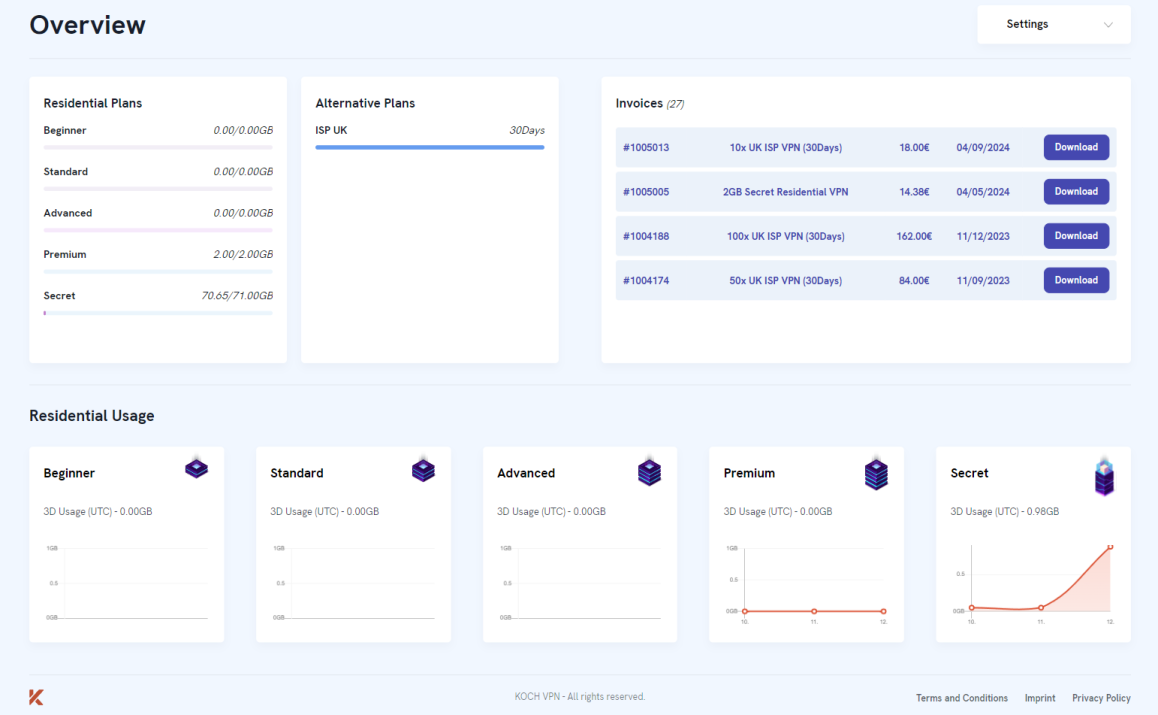The width and height of the screenshot is (1158, 715).
Task: Click the 14.38€ invoice amount
Action: (914, 192)
